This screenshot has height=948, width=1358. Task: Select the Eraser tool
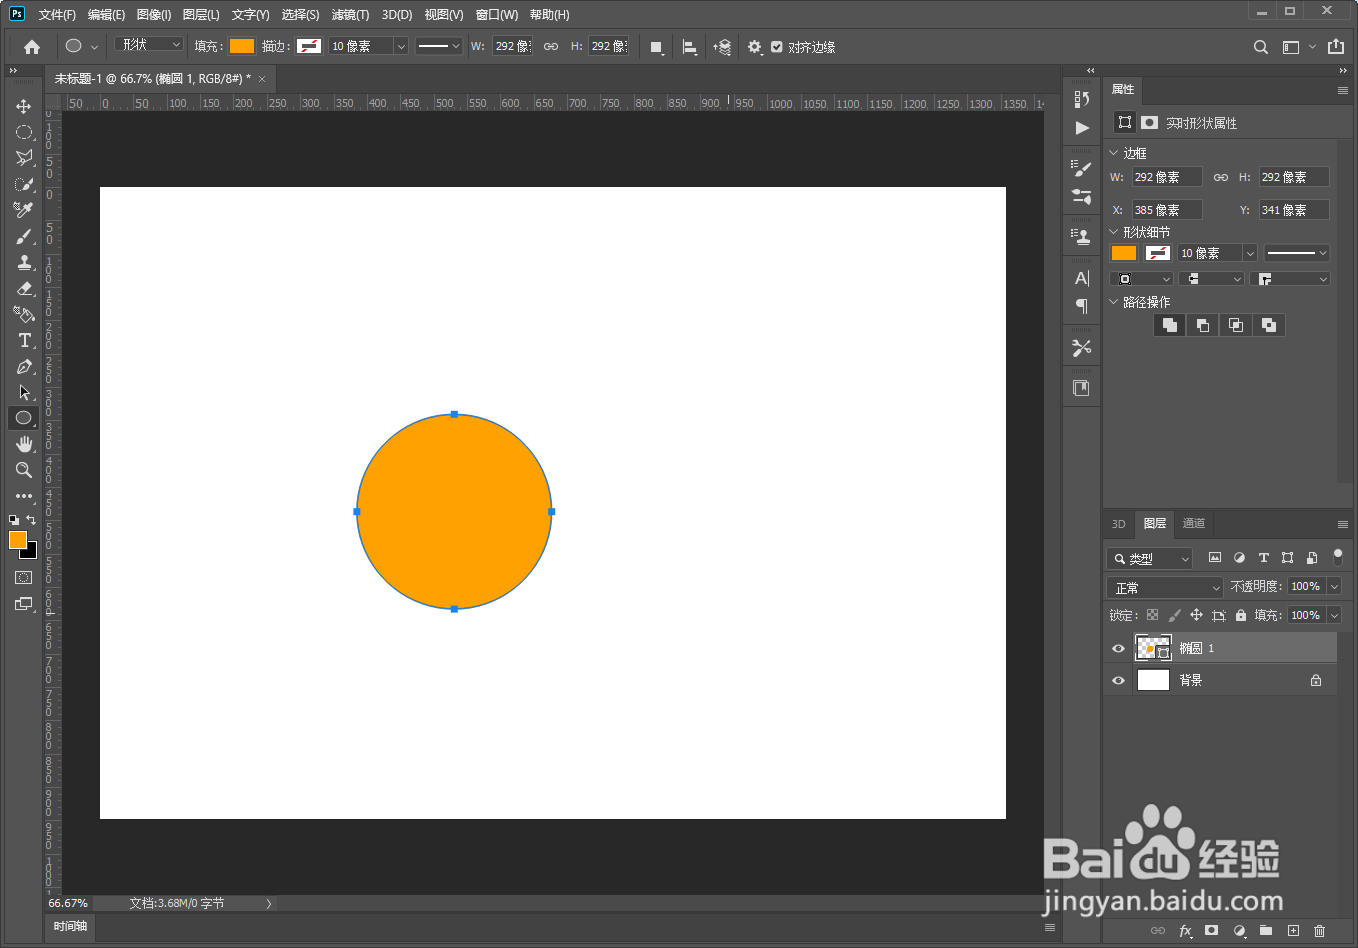[x=24, y=288]
